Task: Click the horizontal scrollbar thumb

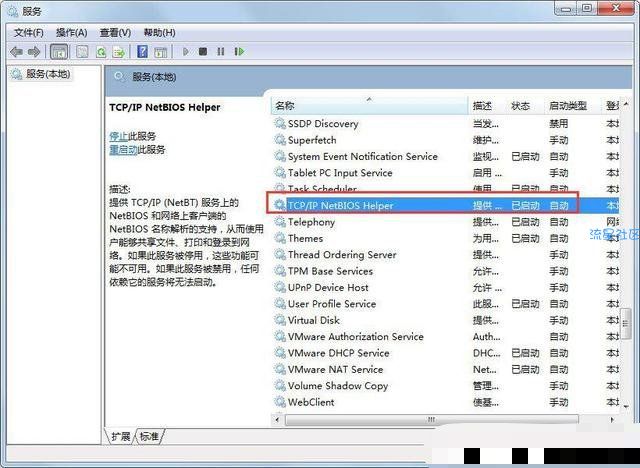Action: pos(432,420)
